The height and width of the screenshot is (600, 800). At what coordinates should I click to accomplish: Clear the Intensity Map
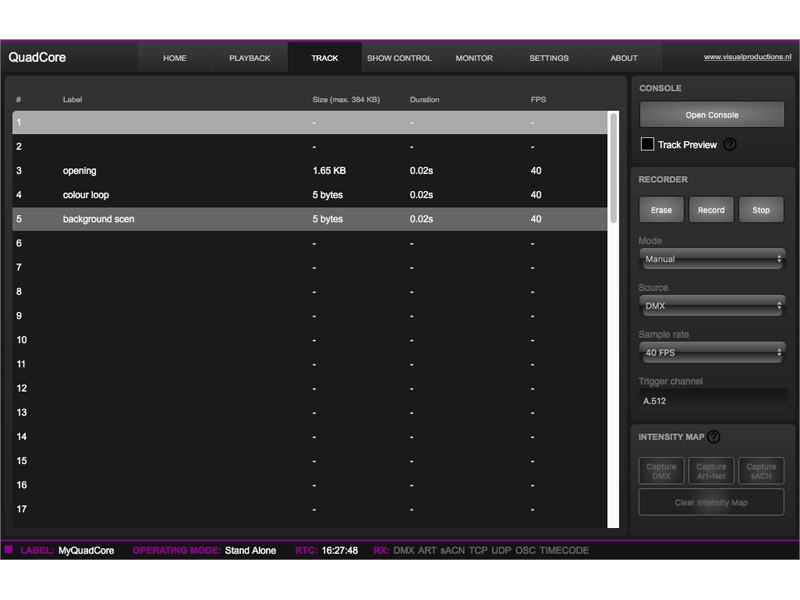click(710, 502)
